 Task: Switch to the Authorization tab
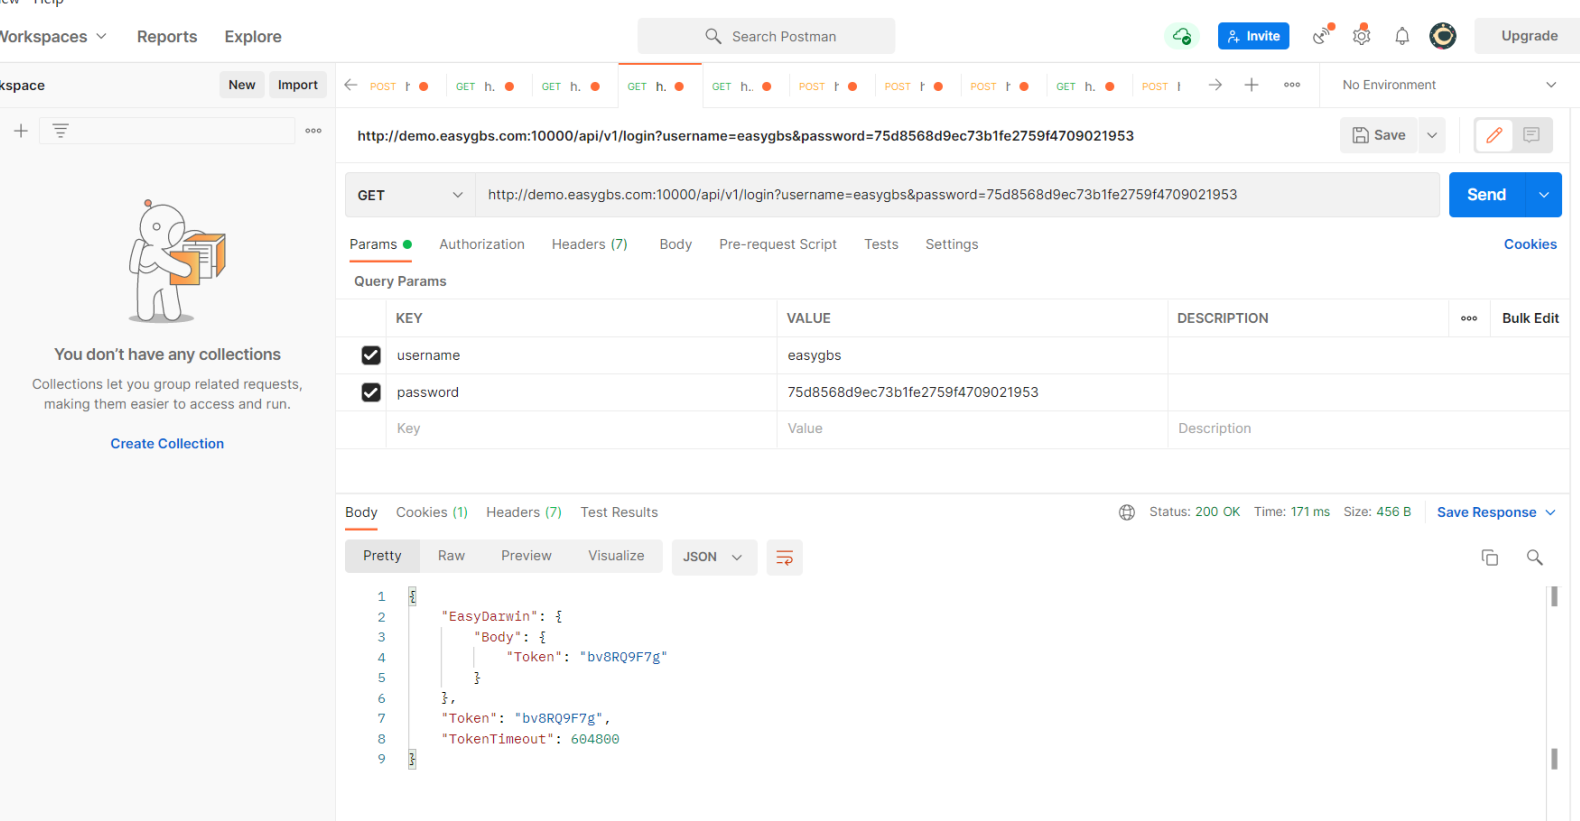click(x=482, y=244)
